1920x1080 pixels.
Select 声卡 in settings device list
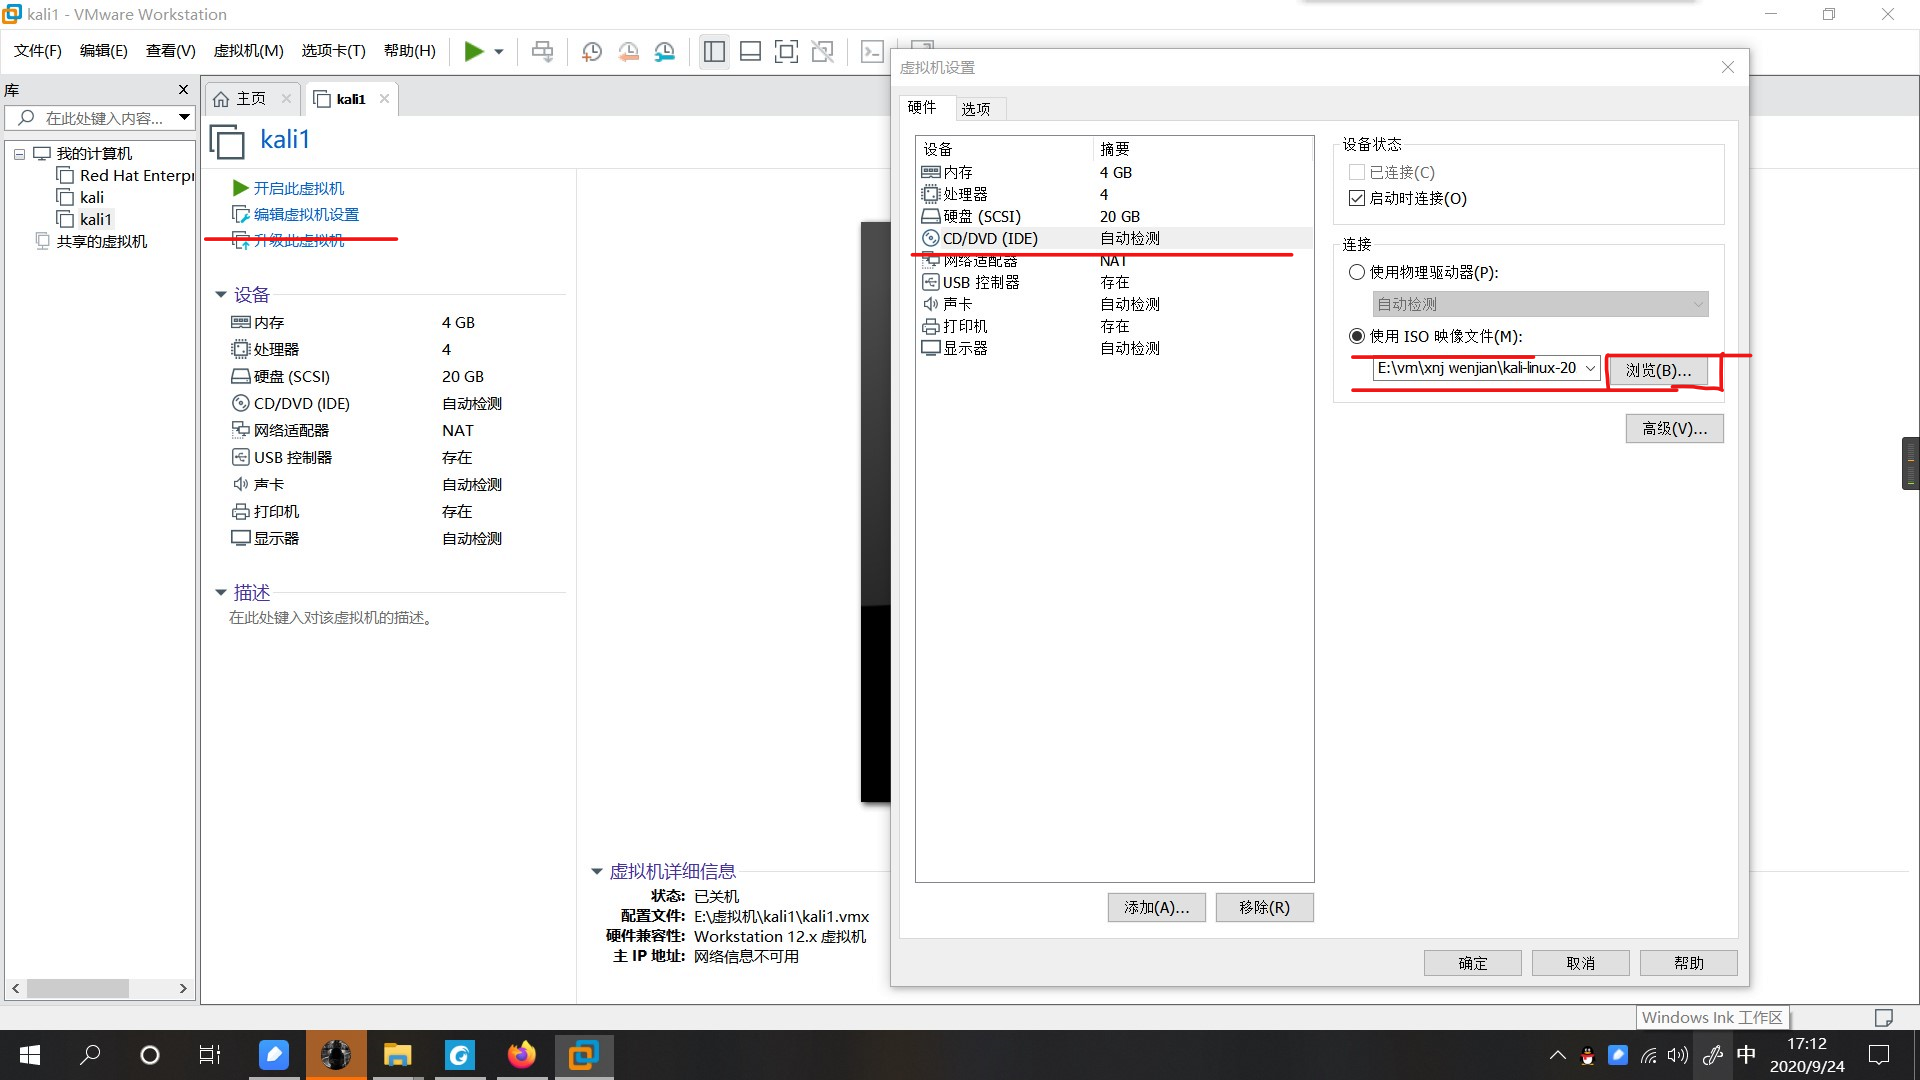coord(1114,305)
